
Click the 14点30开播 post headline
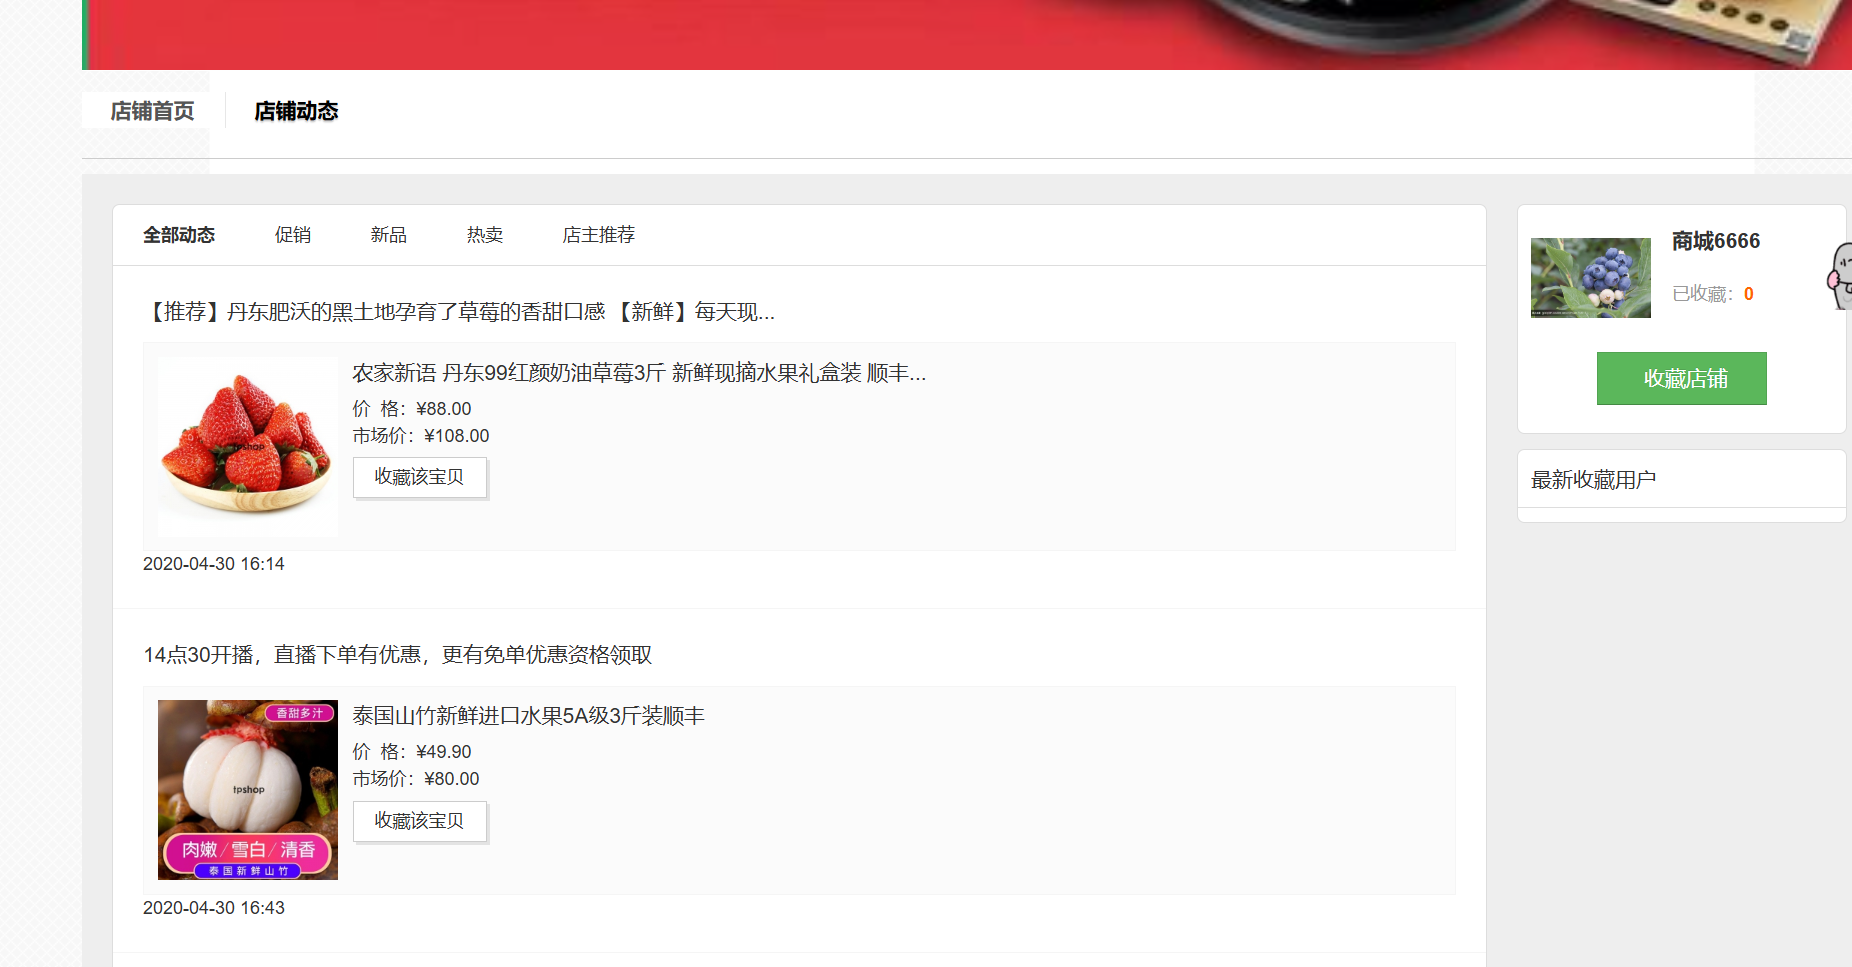(398, 655)
